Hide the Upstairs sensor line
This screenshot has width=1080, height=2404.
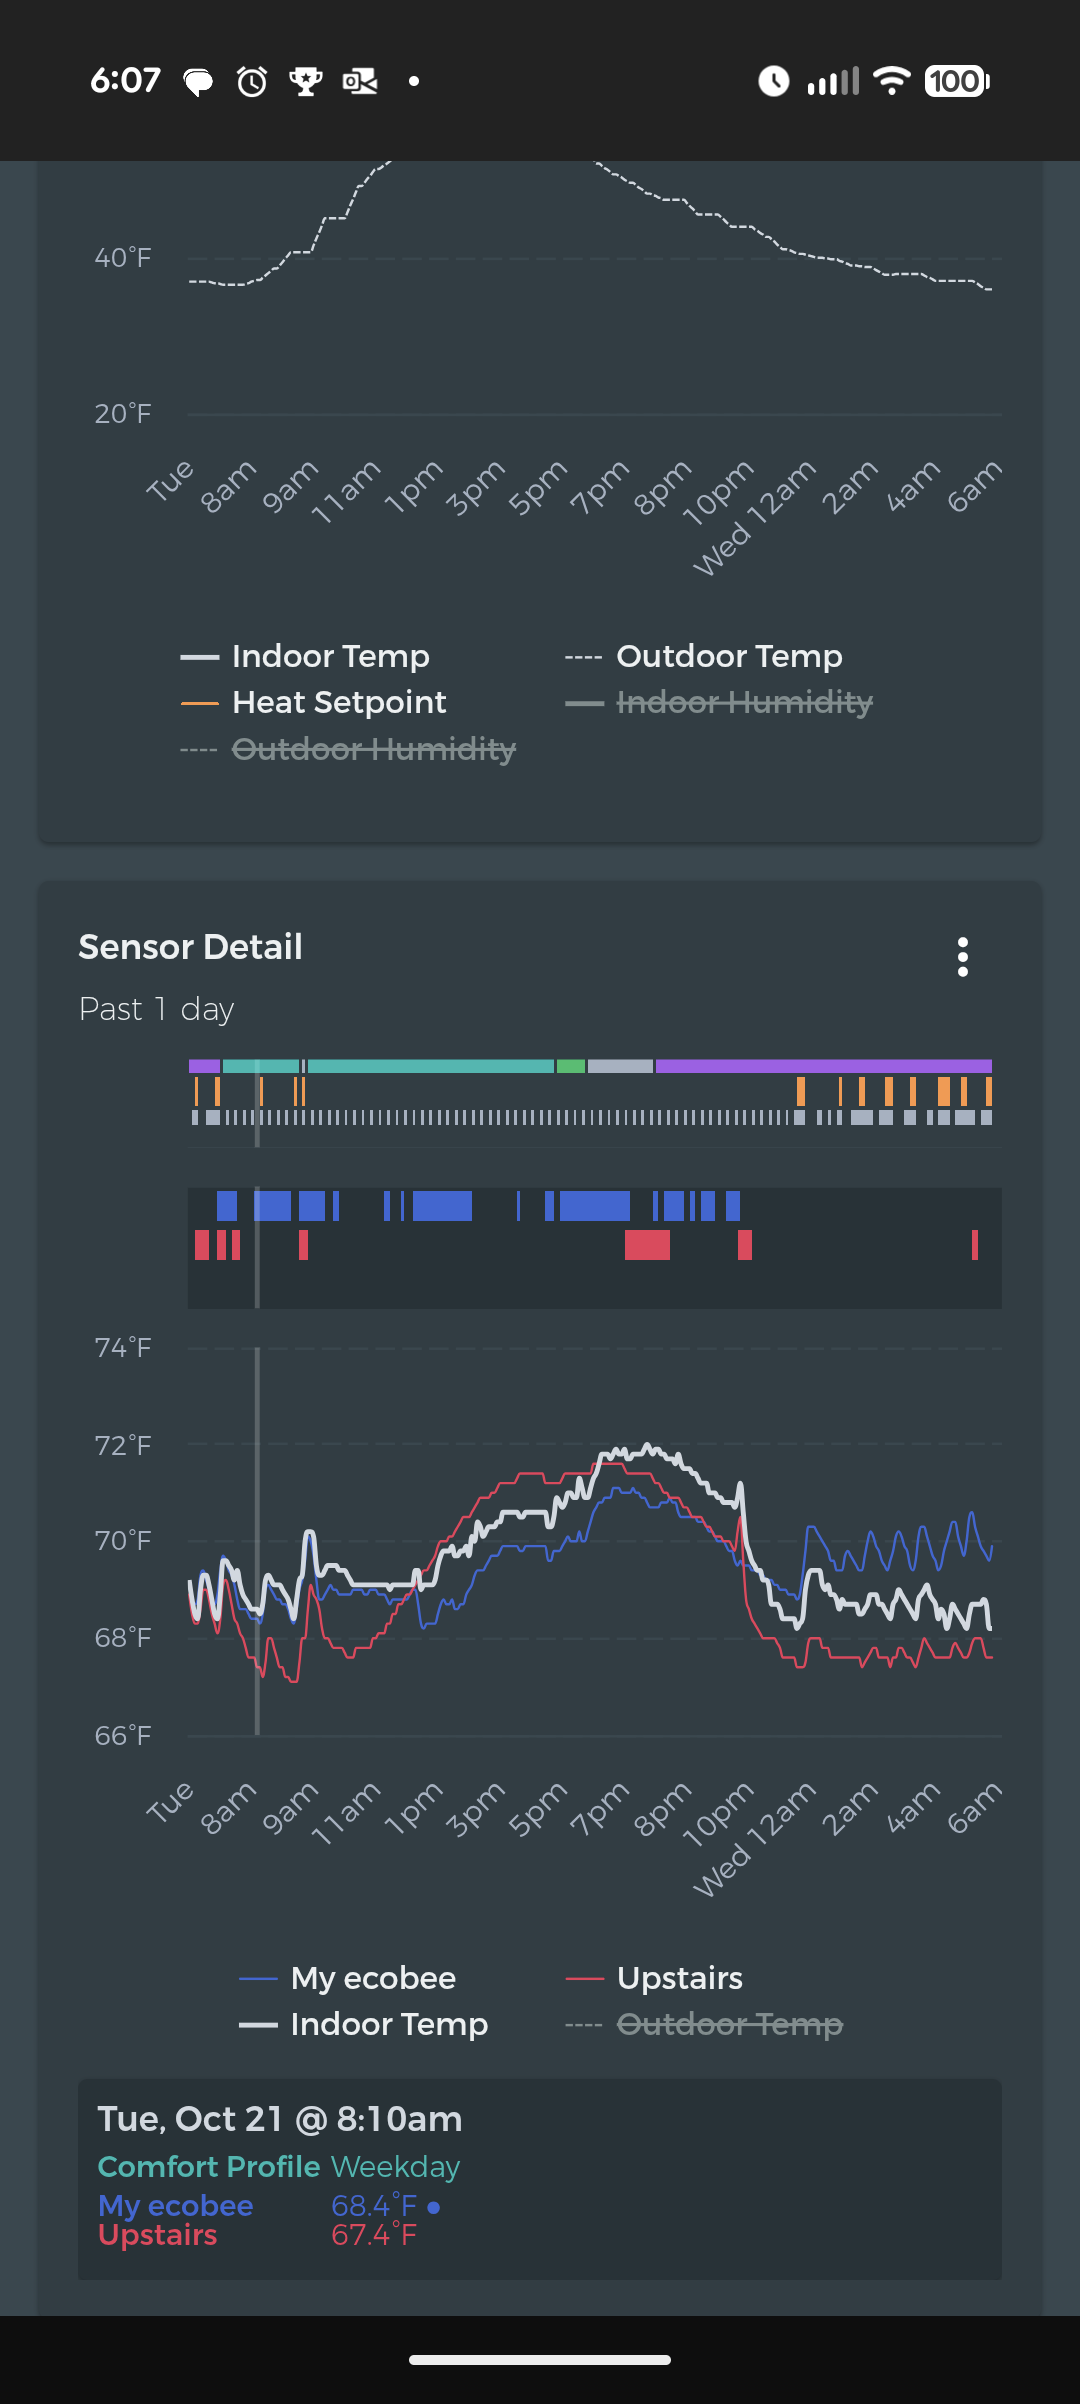pos(679,1978)
